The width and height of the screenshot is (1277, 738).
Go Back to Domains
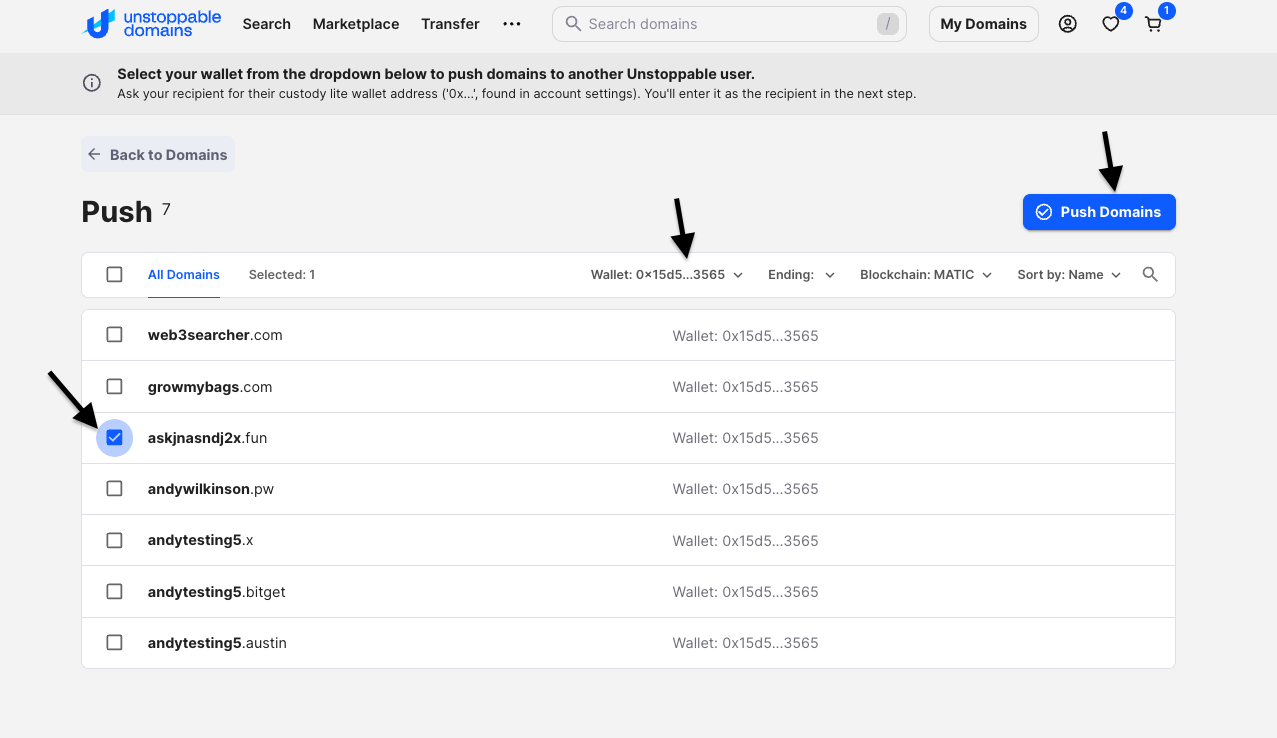pos(158,154)
